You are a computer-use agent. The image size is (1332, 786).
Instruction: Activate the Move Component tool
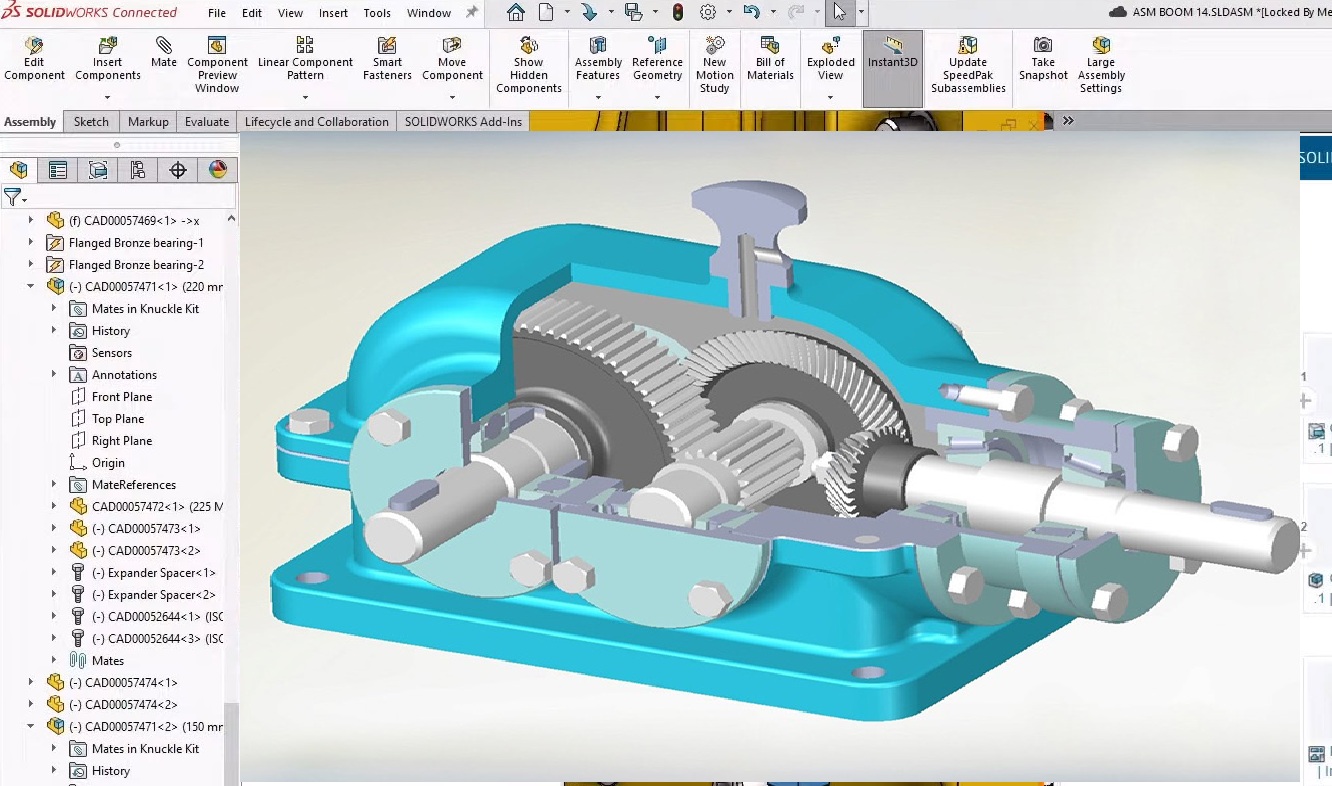click(452, 60)
